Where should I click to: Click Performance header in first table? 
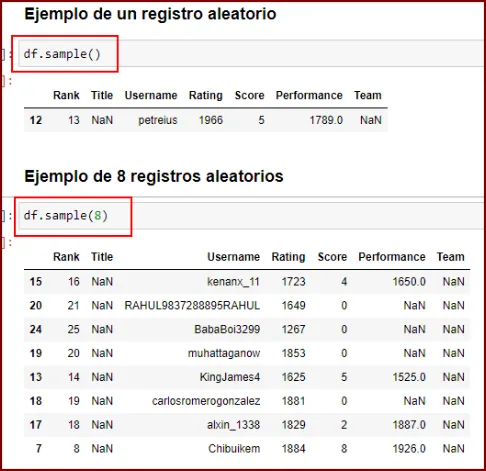pyautogui.click(x=309, y=95)
